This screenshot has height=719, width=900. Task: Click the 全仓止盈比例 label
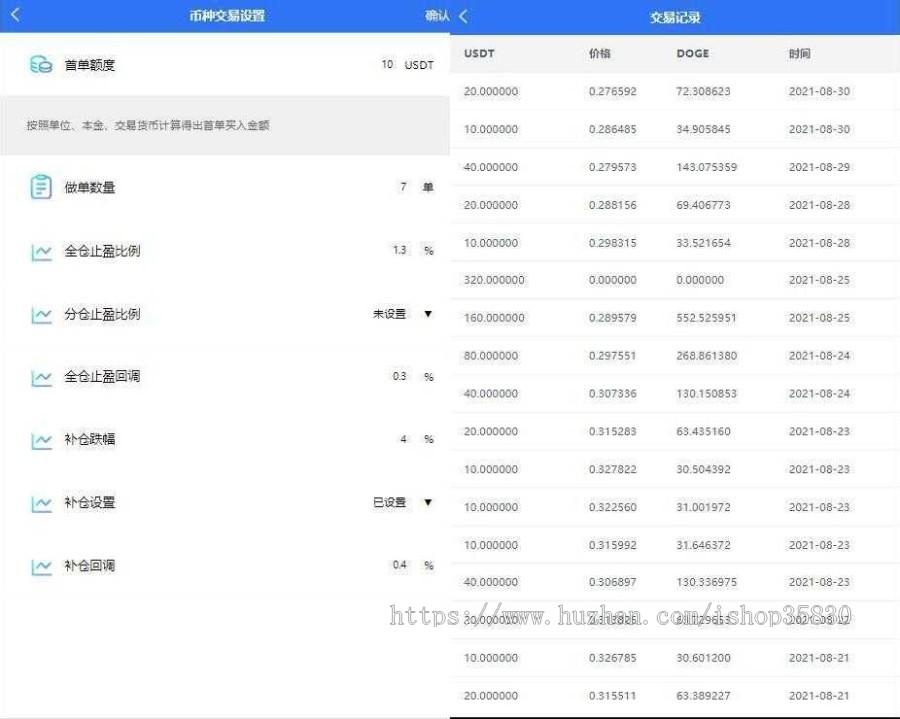click(102, 251)
